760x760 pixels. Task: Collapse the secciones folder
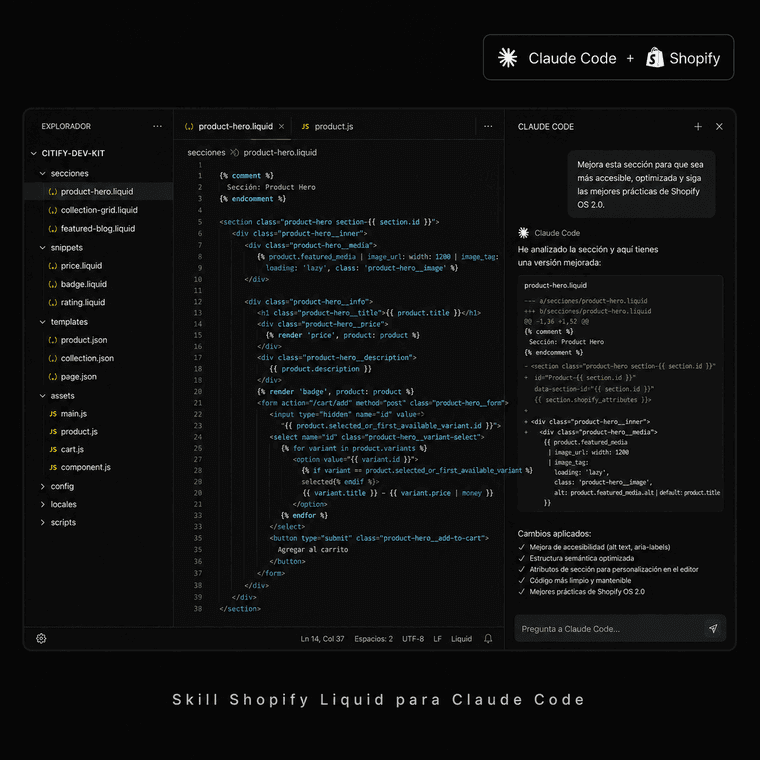[x=43, y=174]
